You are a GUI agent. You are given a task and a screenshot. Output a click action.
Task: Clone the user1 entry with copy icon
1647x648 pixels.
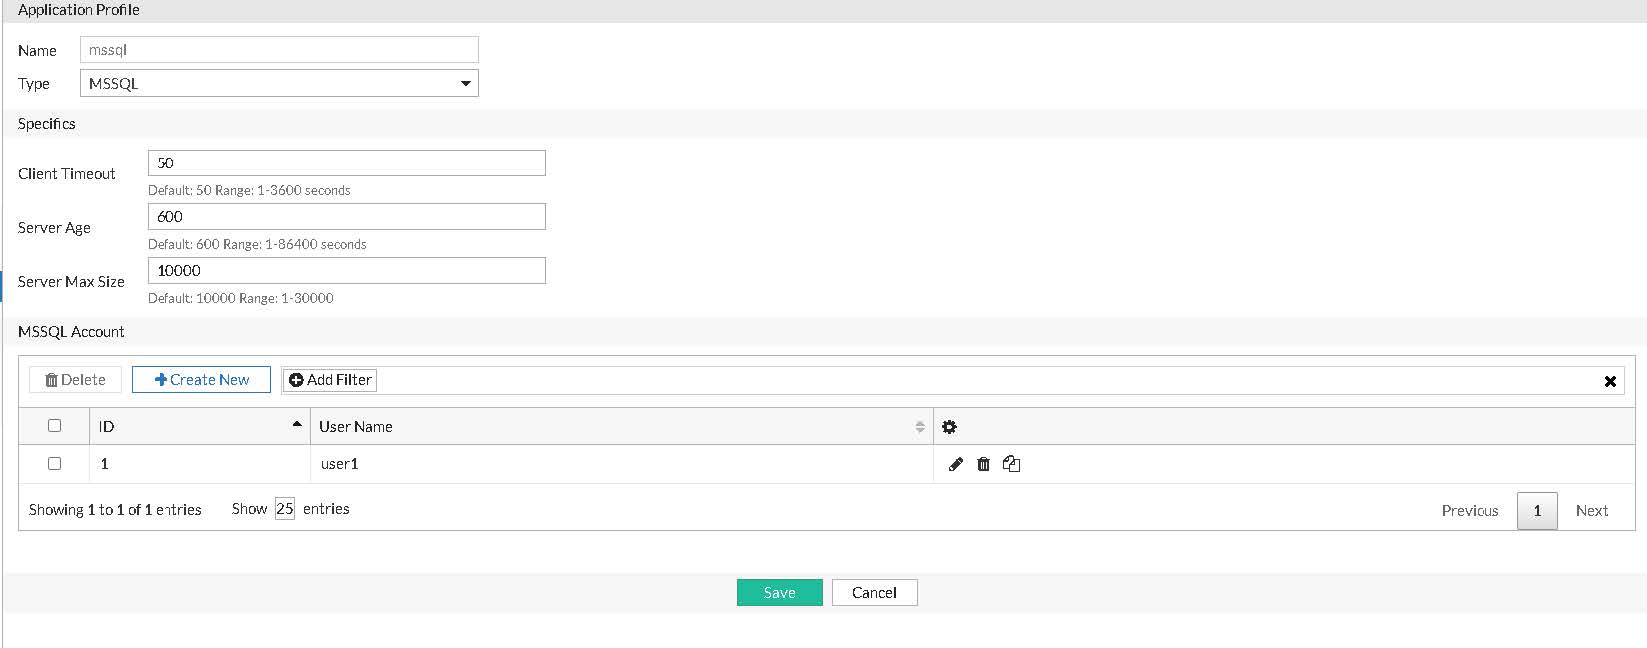click(x=1012, y=463)
